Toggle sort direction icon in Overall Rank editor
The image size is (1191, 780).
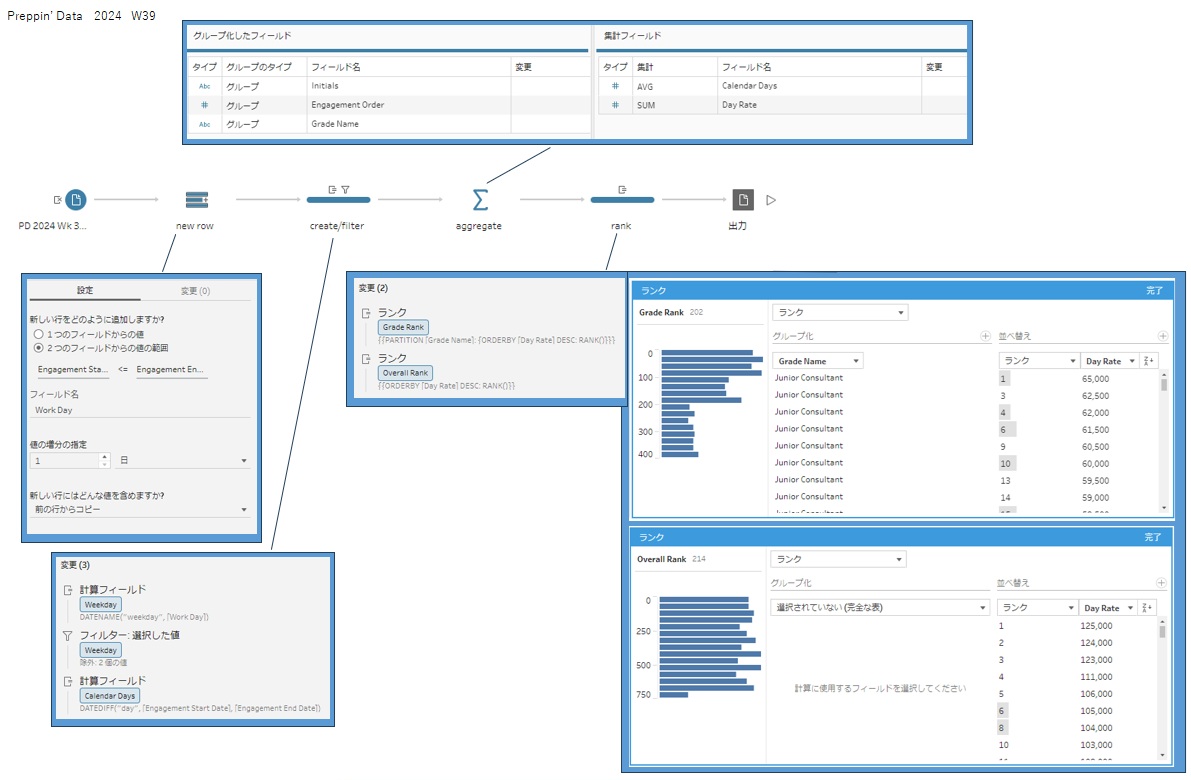click(1146, 608)
